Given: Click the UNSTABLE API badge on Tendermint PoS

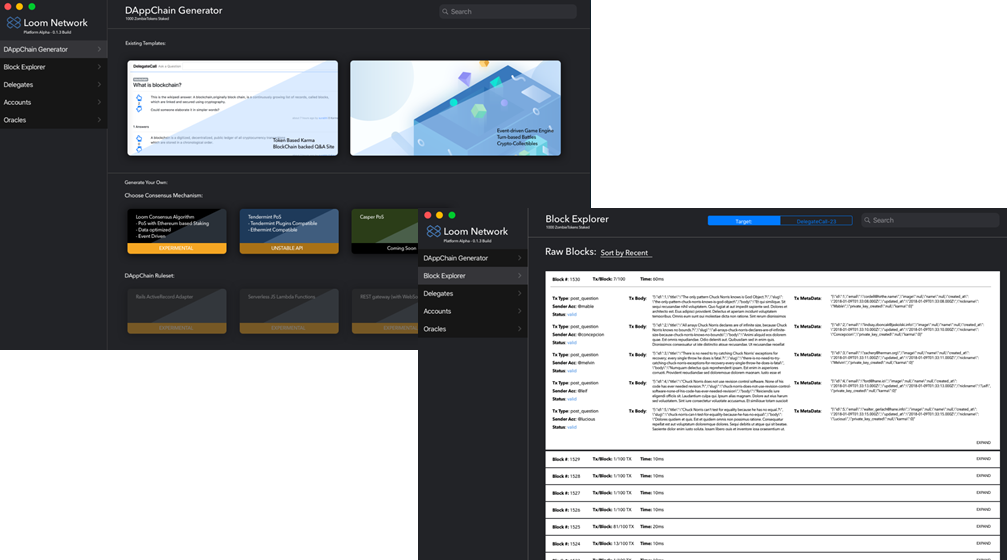Looking at the screenshot, I should [x=289, y=248].
